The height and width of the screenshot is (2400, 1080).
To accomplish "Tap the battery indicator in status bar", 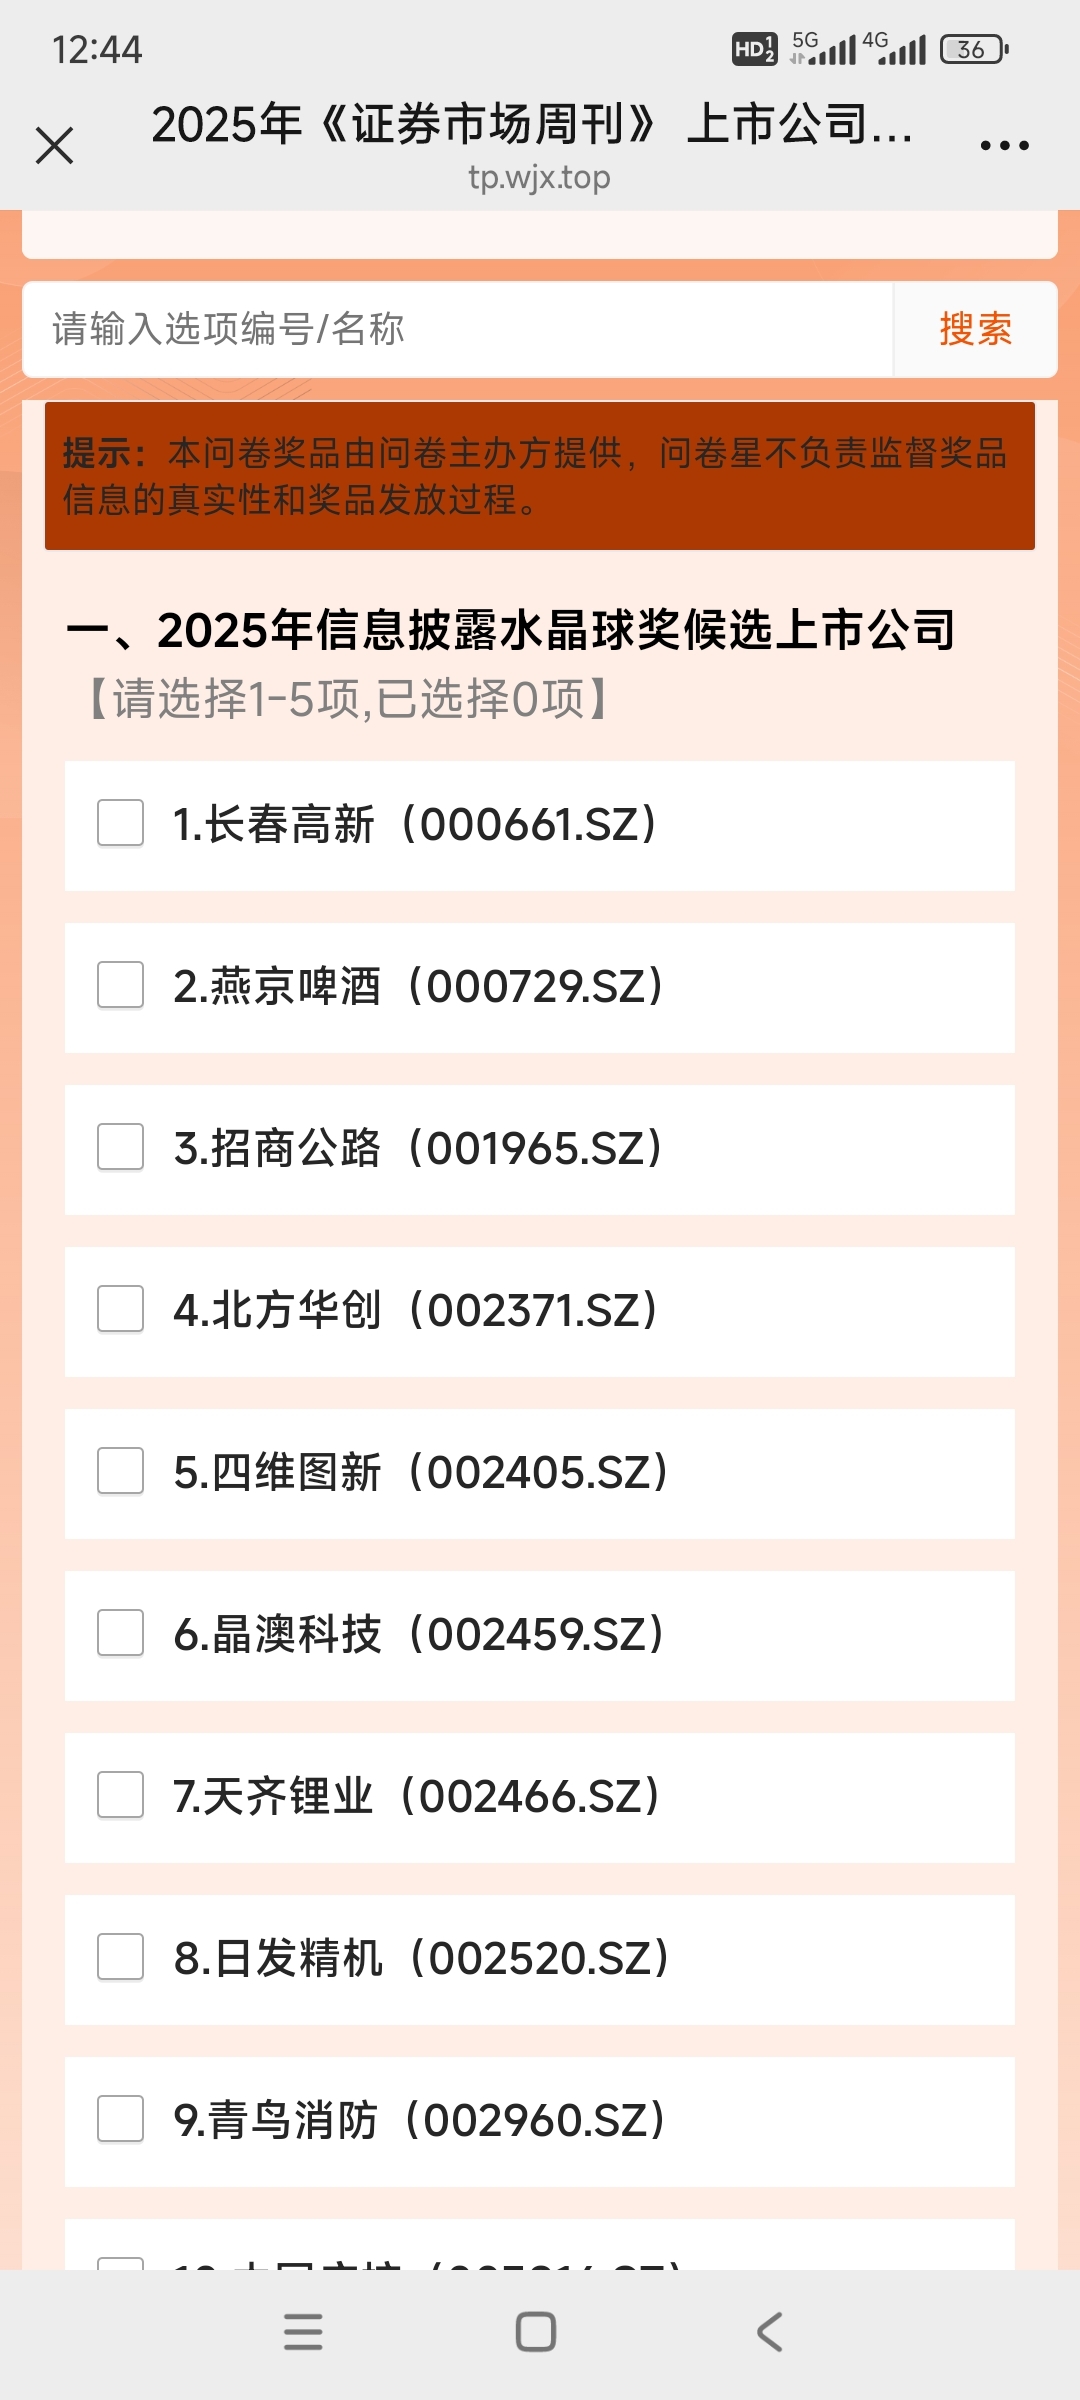I will [974, 49].
